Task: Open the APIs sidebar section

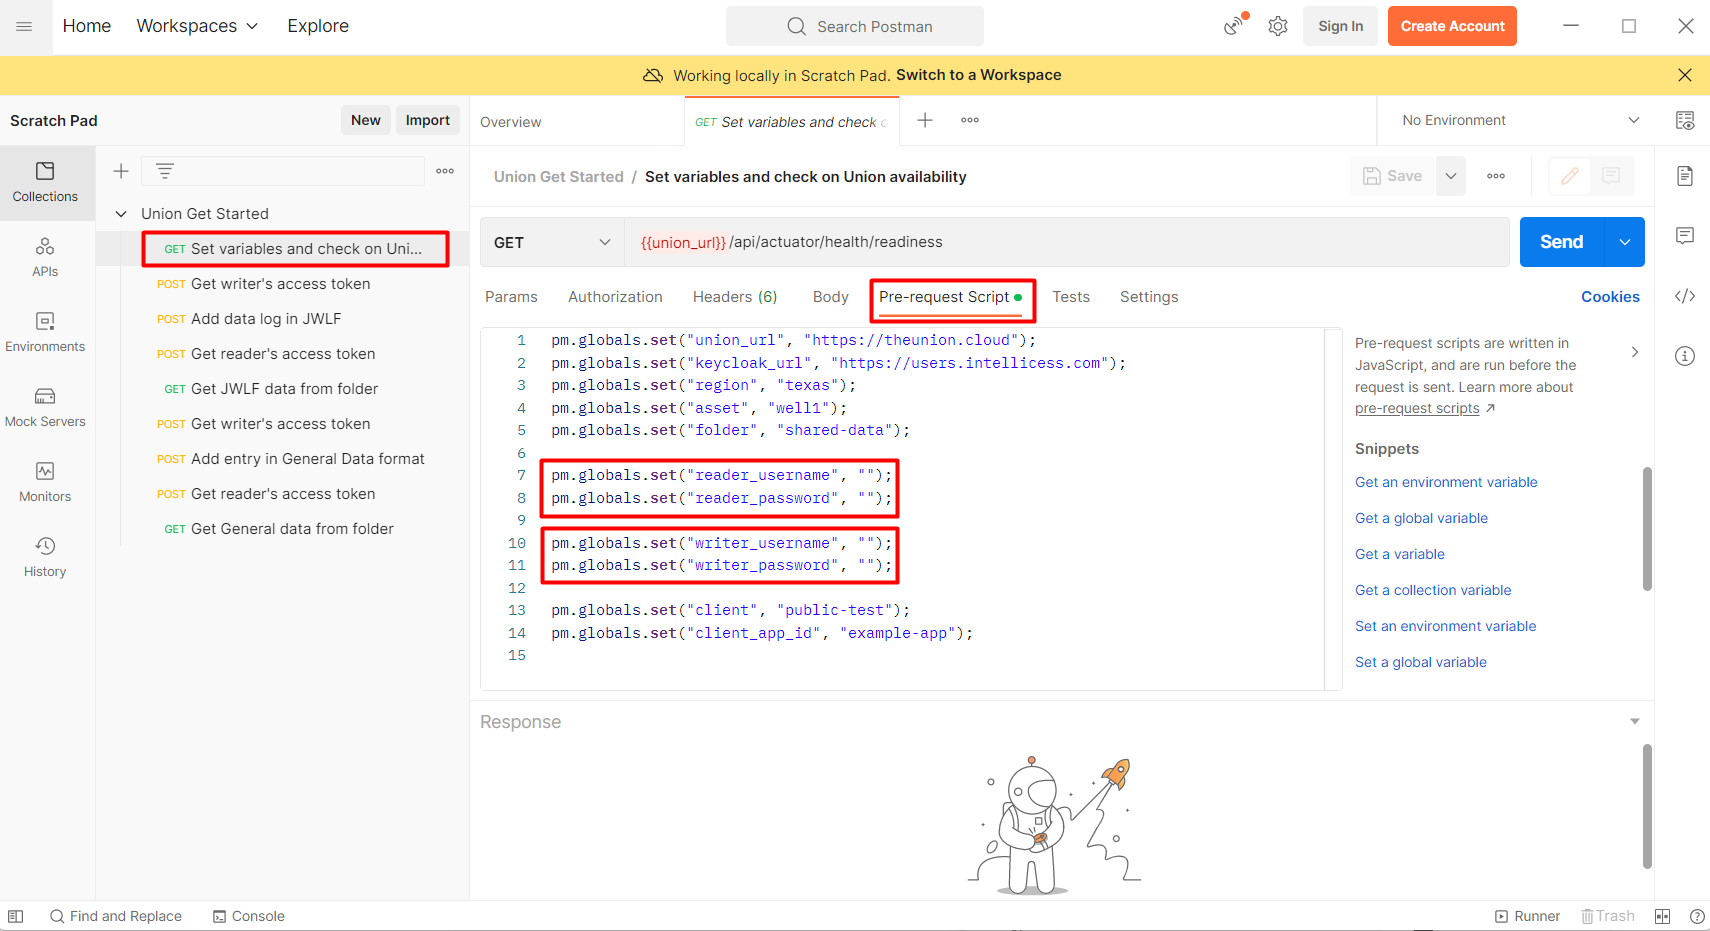Action: coord(45,256)
